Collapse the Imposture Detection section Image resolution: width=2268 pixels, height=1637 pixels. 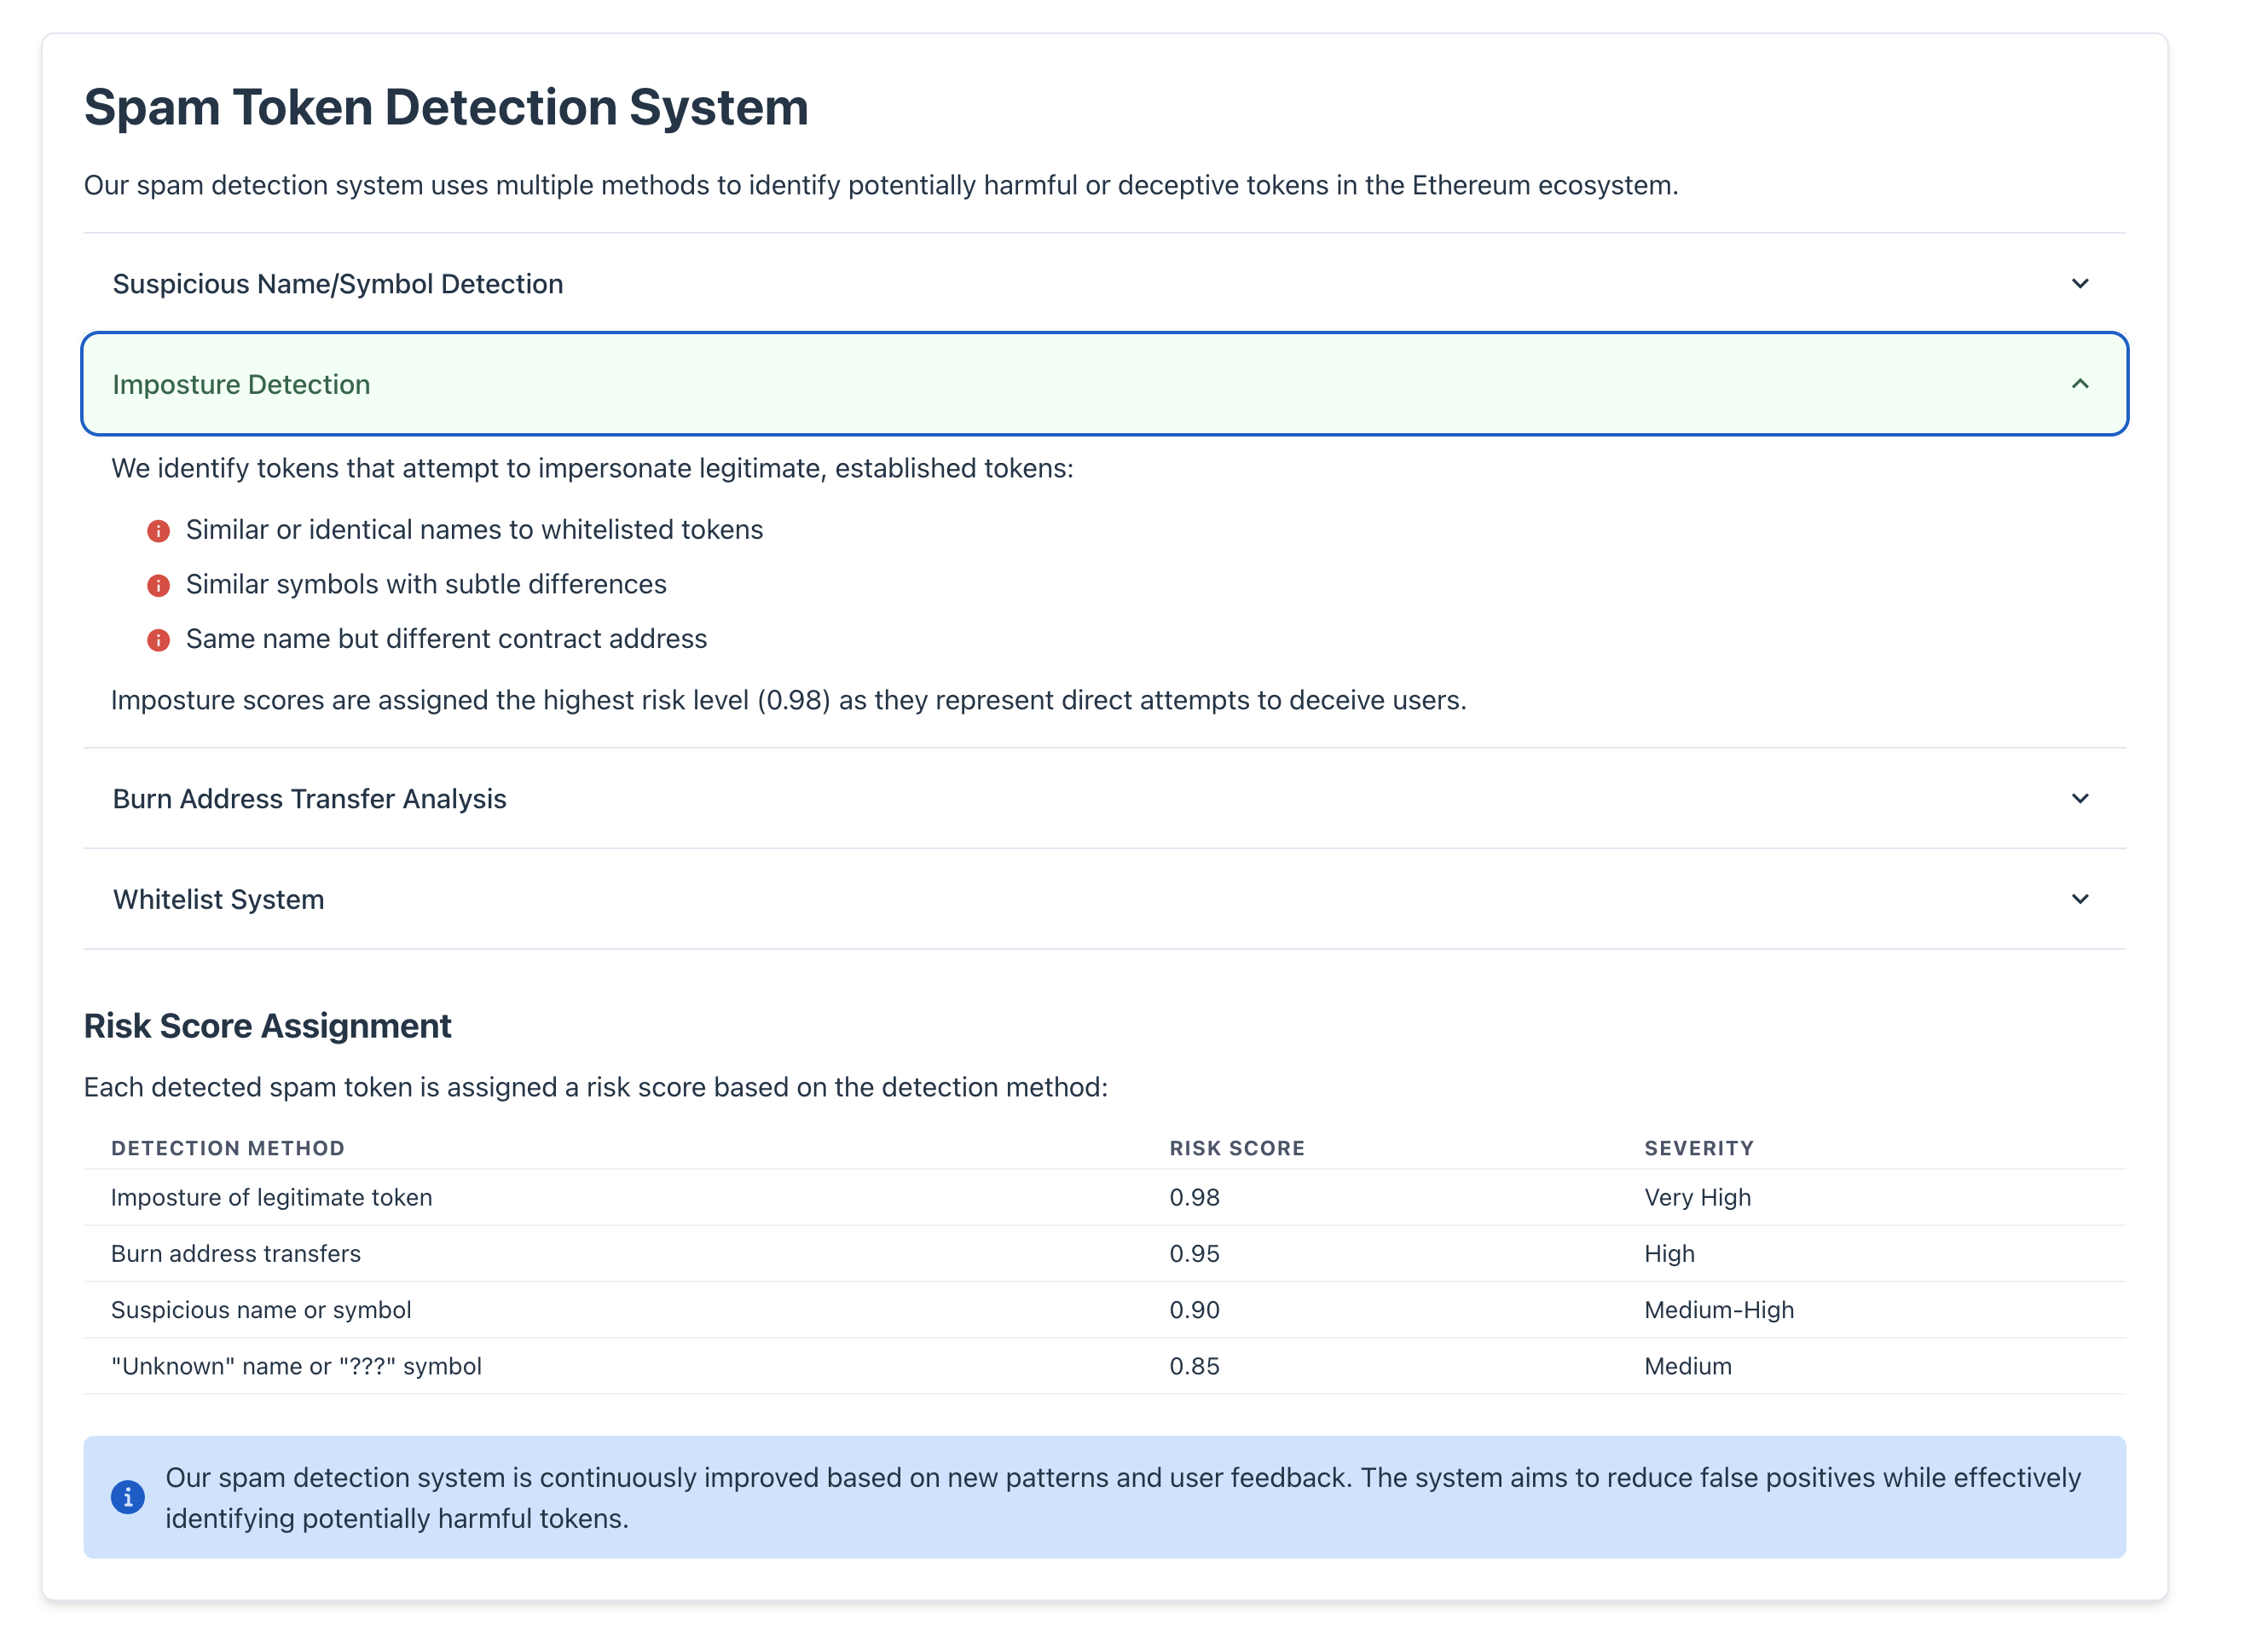pos(1100,384)
